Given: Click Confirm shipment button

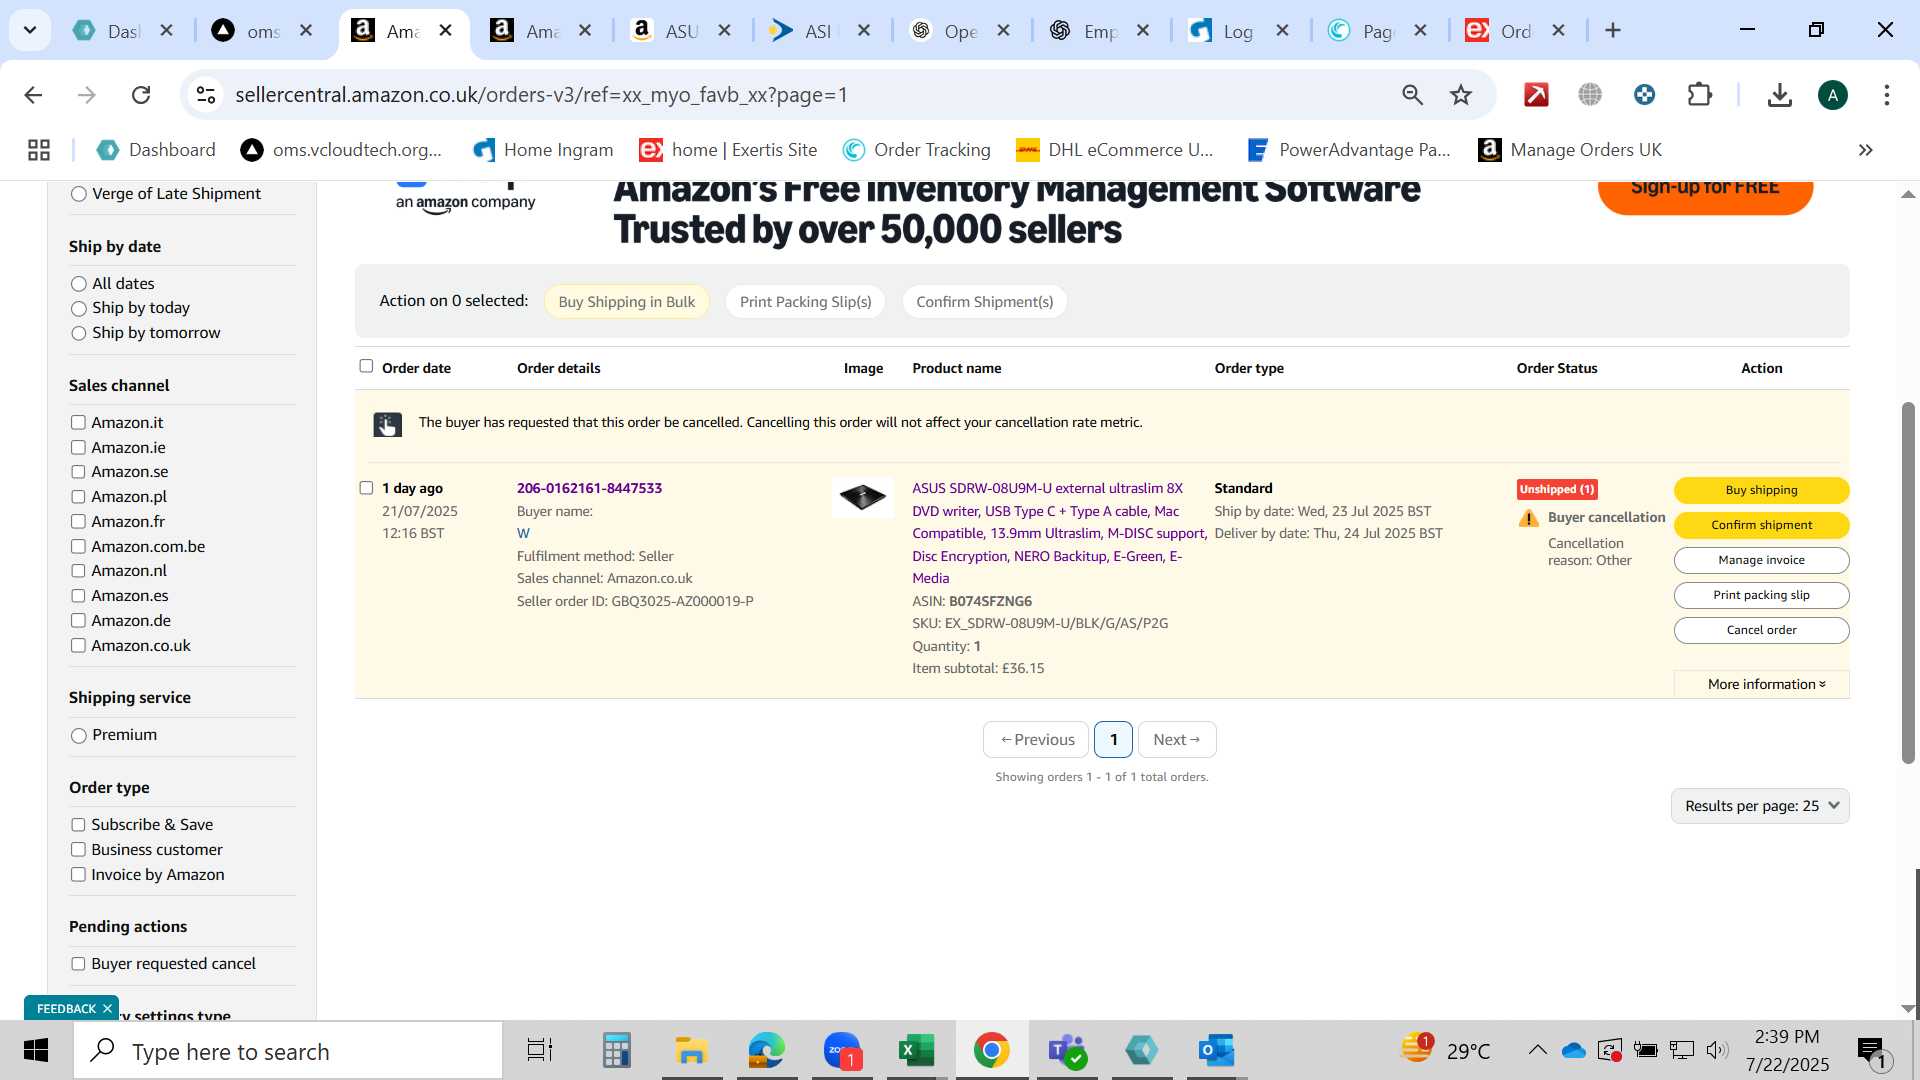Looking at the screenshot, I should 1761,525.
